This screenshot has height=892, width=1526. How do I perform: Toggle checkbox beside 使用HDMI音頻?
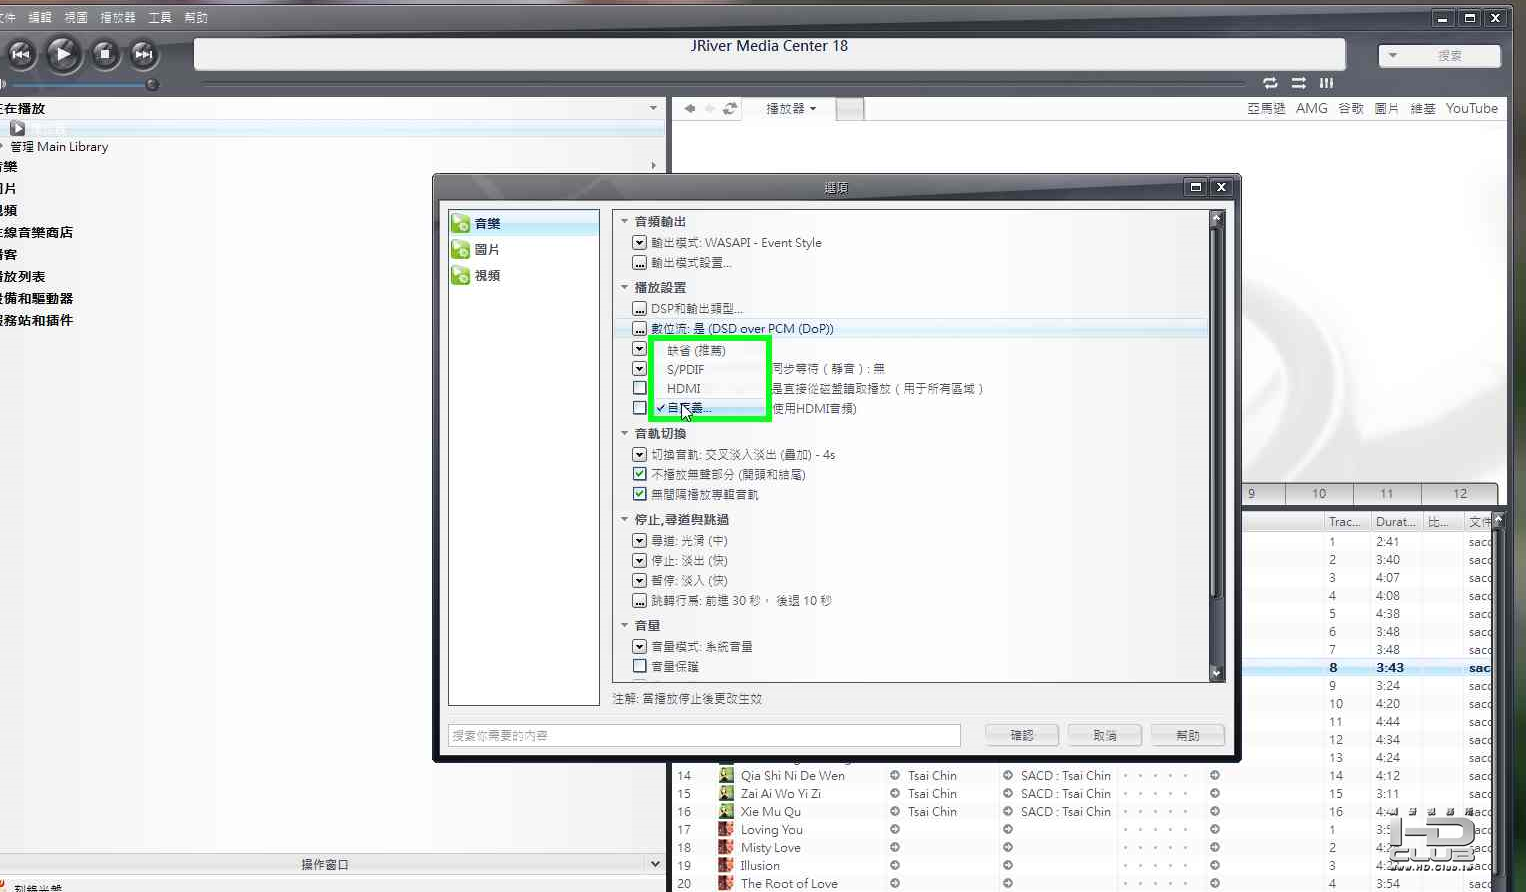(639, 408)
